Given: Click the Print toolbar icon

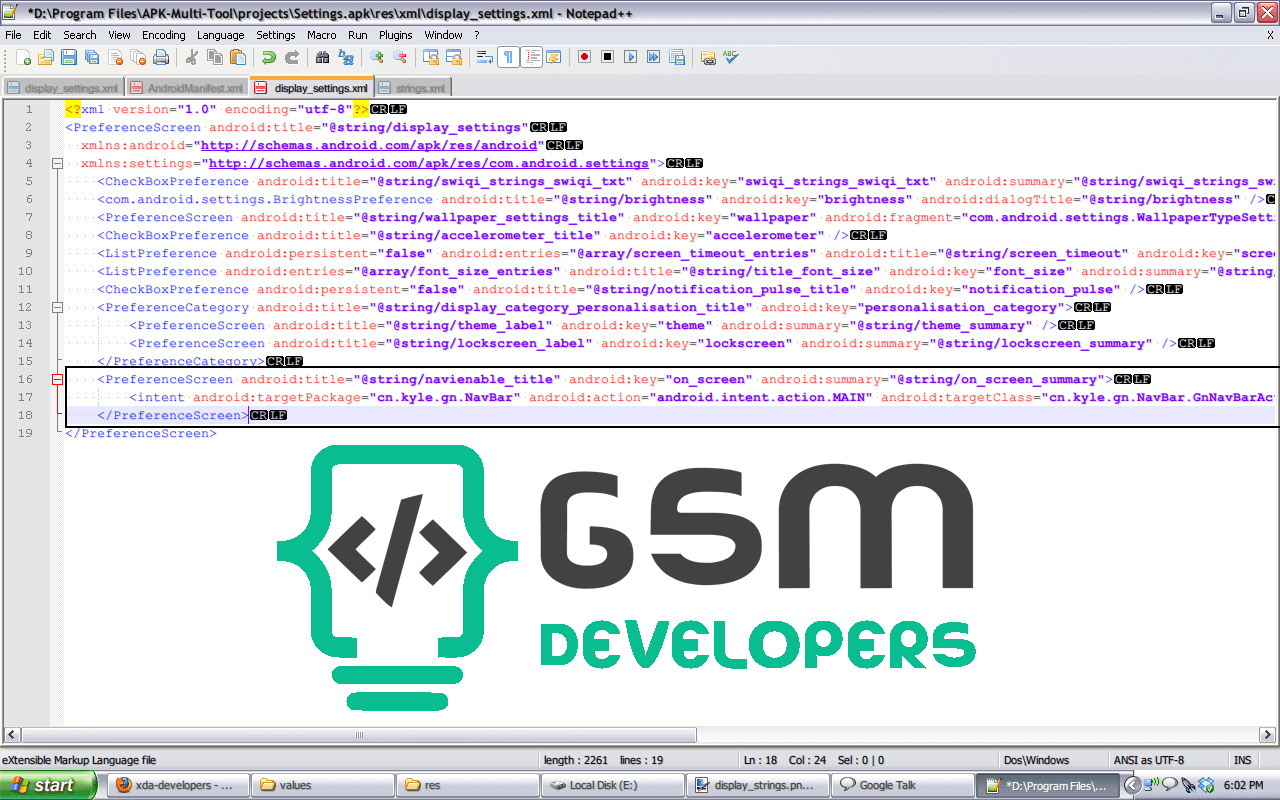Looking at the screenshot, I should (161, 57).
